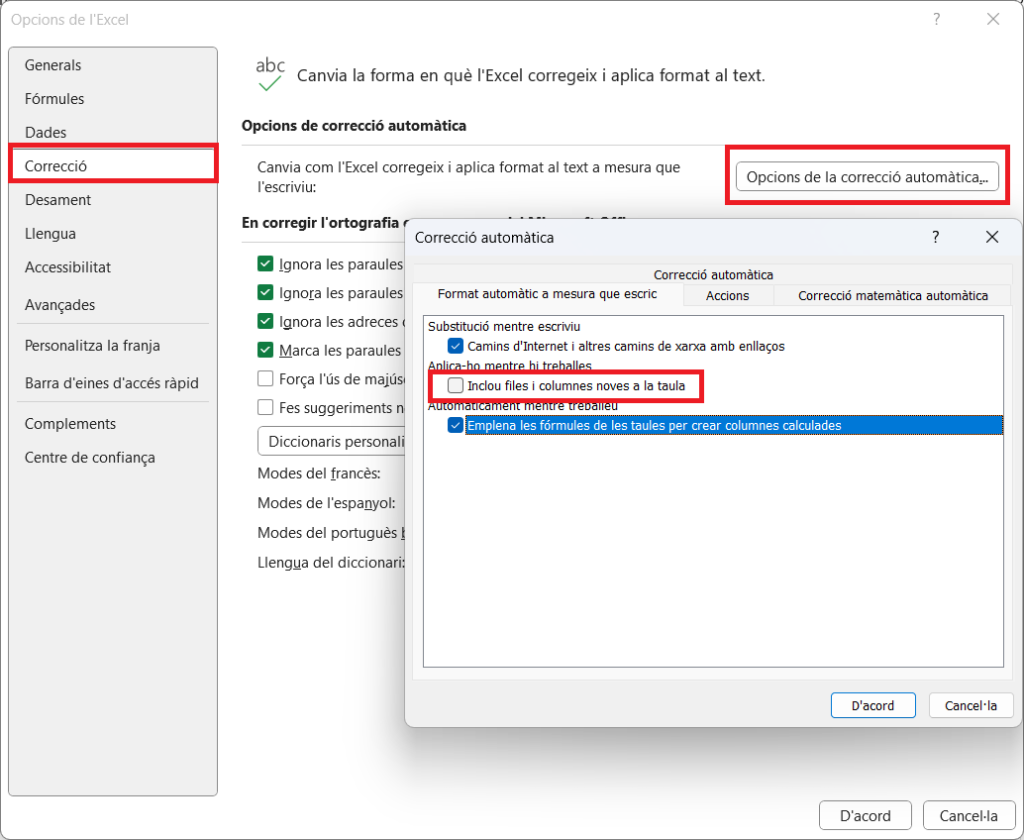Confirm with D'acord in Correcció automàtica dialog
The image size is (1024, 840).
pos(873,705)
